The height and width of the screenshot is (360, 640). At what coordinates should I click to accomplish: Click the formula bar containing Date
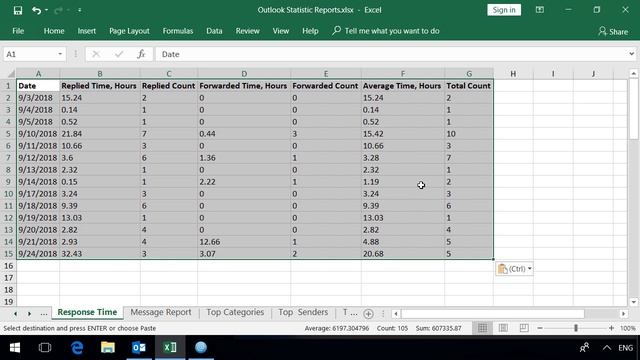click(391, 54)
